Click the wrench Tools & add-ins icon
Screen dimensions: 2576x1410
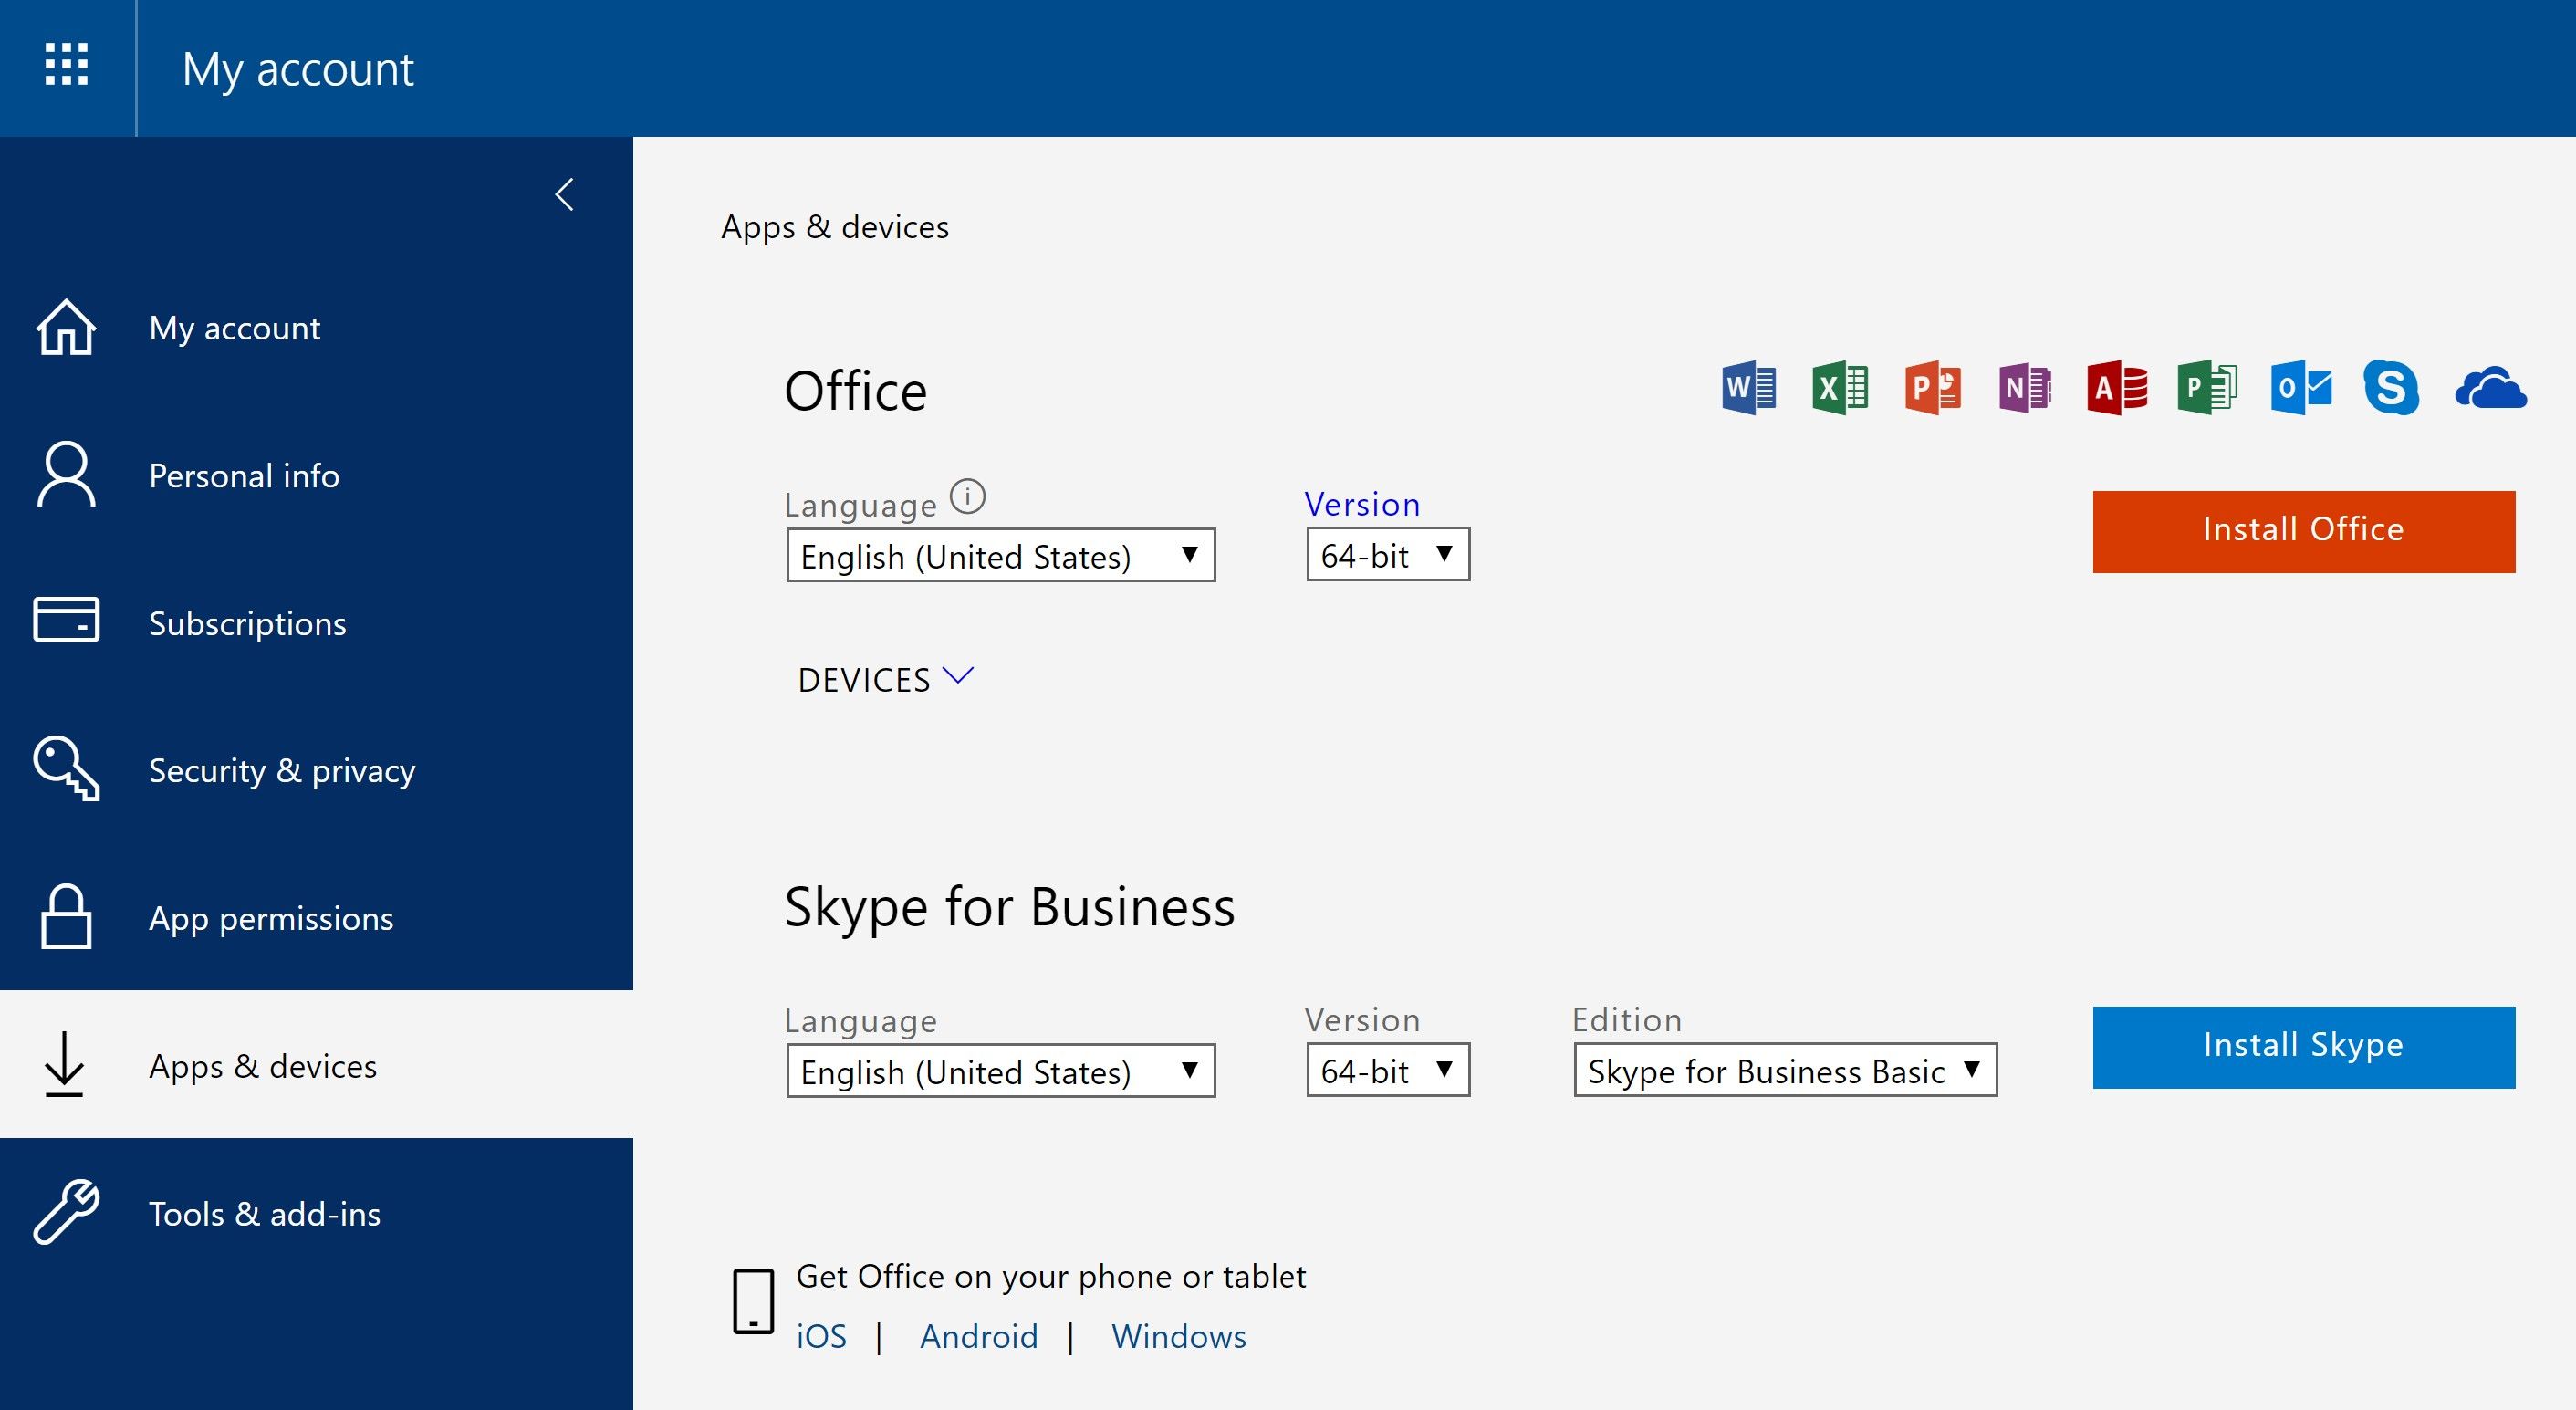click(x=66, y=1212)
